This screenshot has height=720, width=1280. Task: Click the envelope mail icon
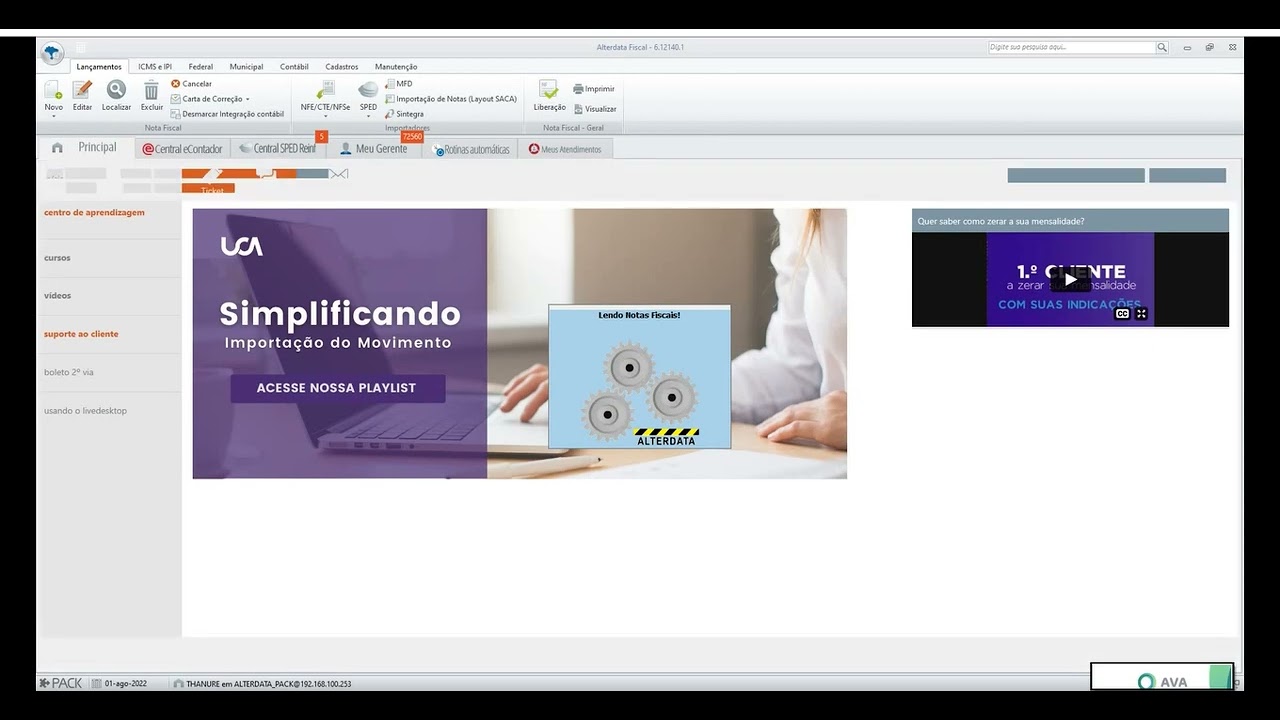(x=340, y=174)
